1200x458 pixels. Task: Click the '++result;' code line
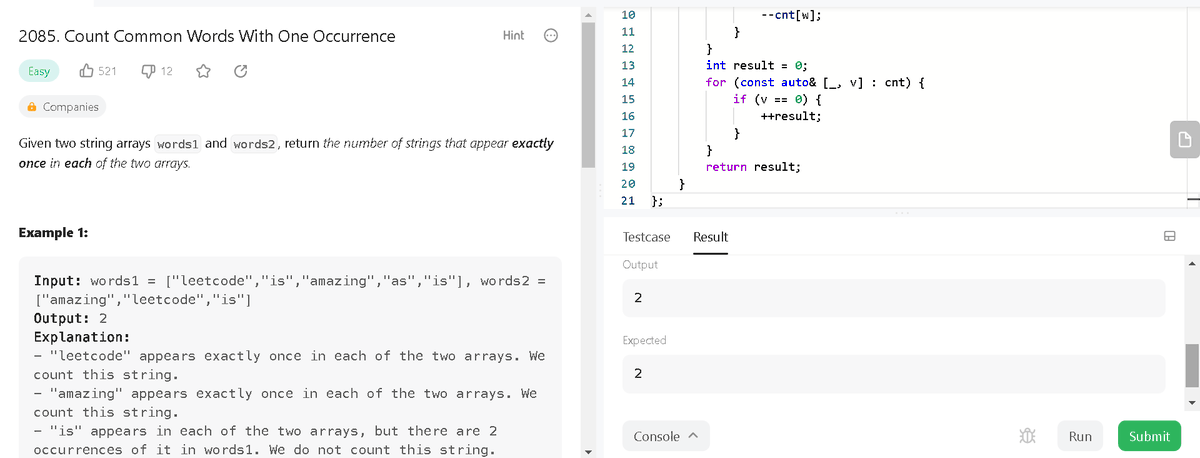click(791, 116)
